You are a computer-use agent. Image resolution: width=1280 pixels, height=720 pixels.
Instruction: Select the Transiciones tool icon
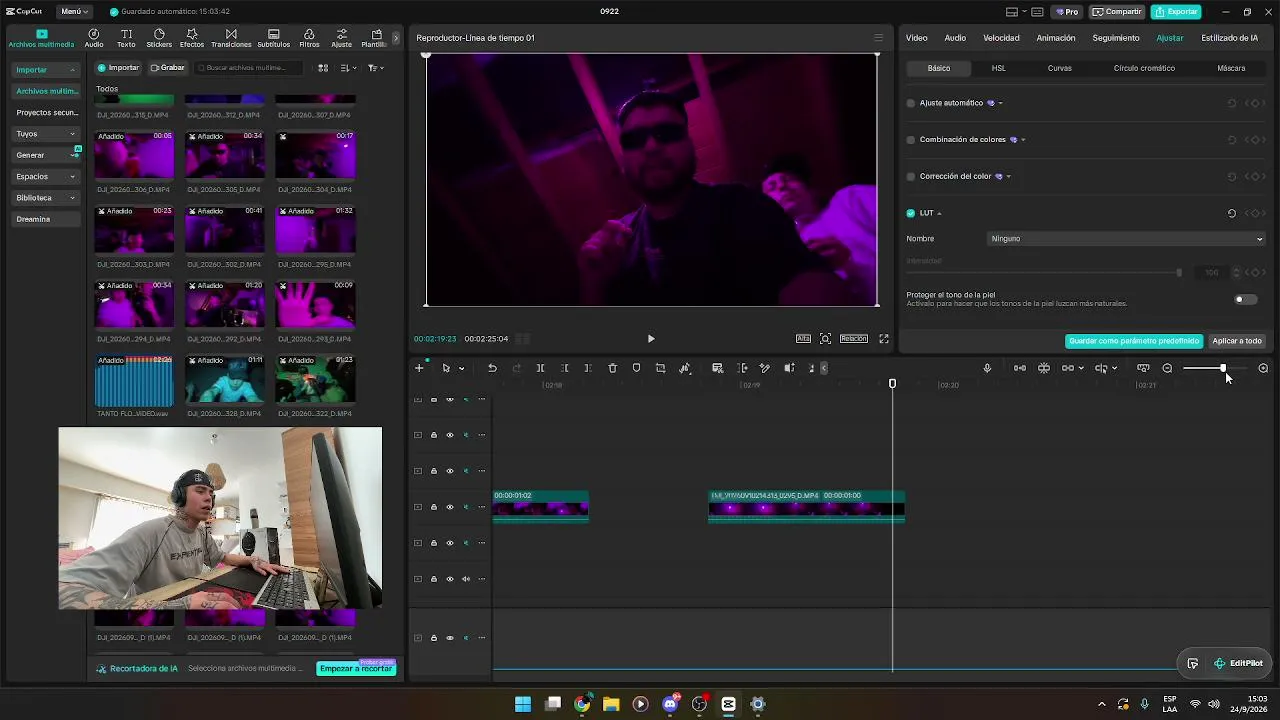pyautogui.click(x=231, y=38)
